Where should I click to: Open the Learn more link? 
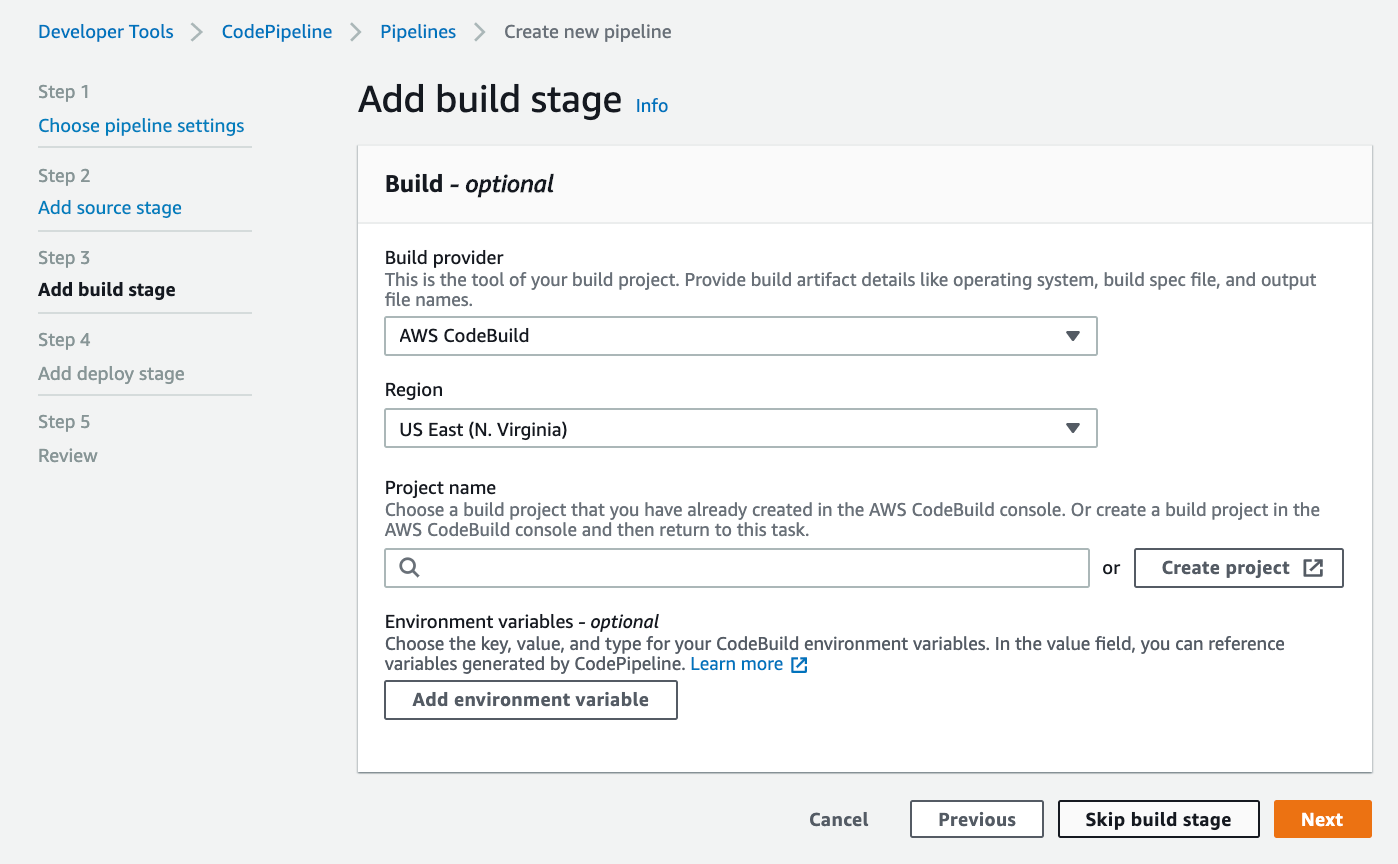(x=737, y=664)
